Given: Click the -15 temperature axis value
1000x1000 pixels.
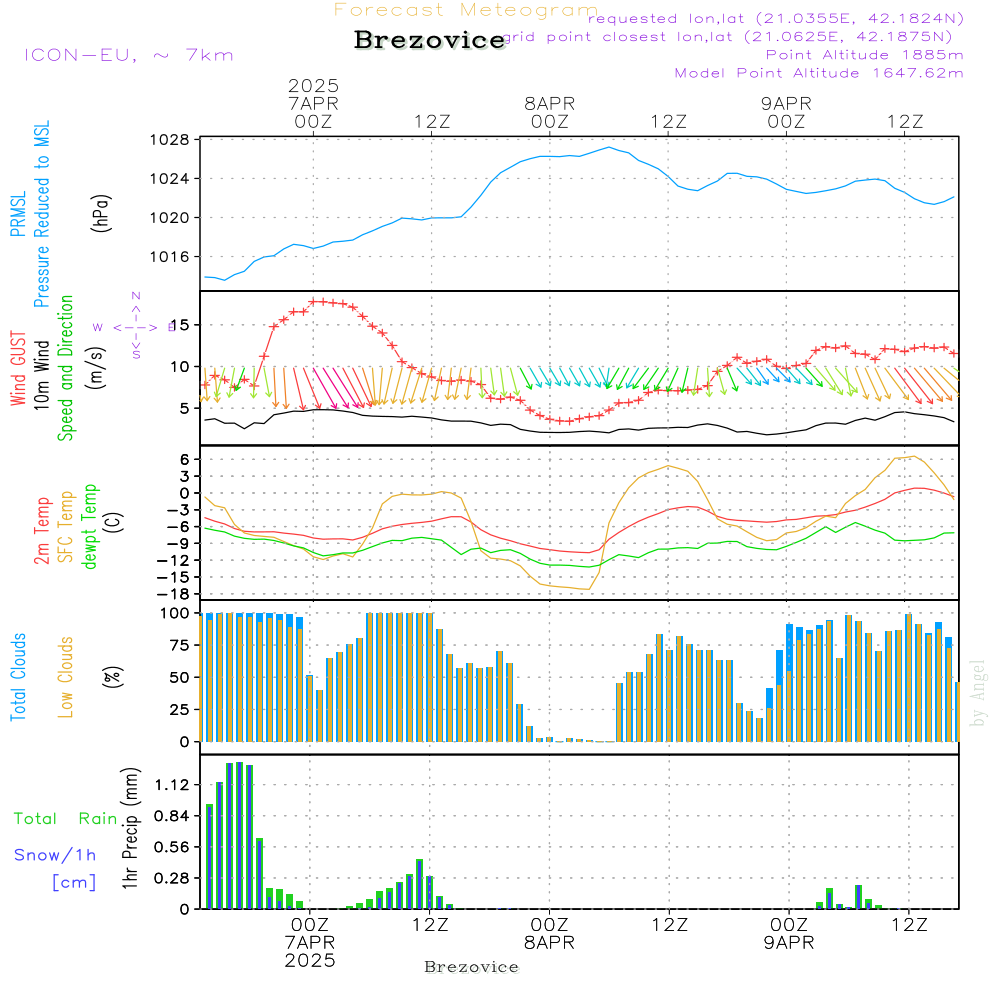Looking at the screenshot, I should pos(175,577).
